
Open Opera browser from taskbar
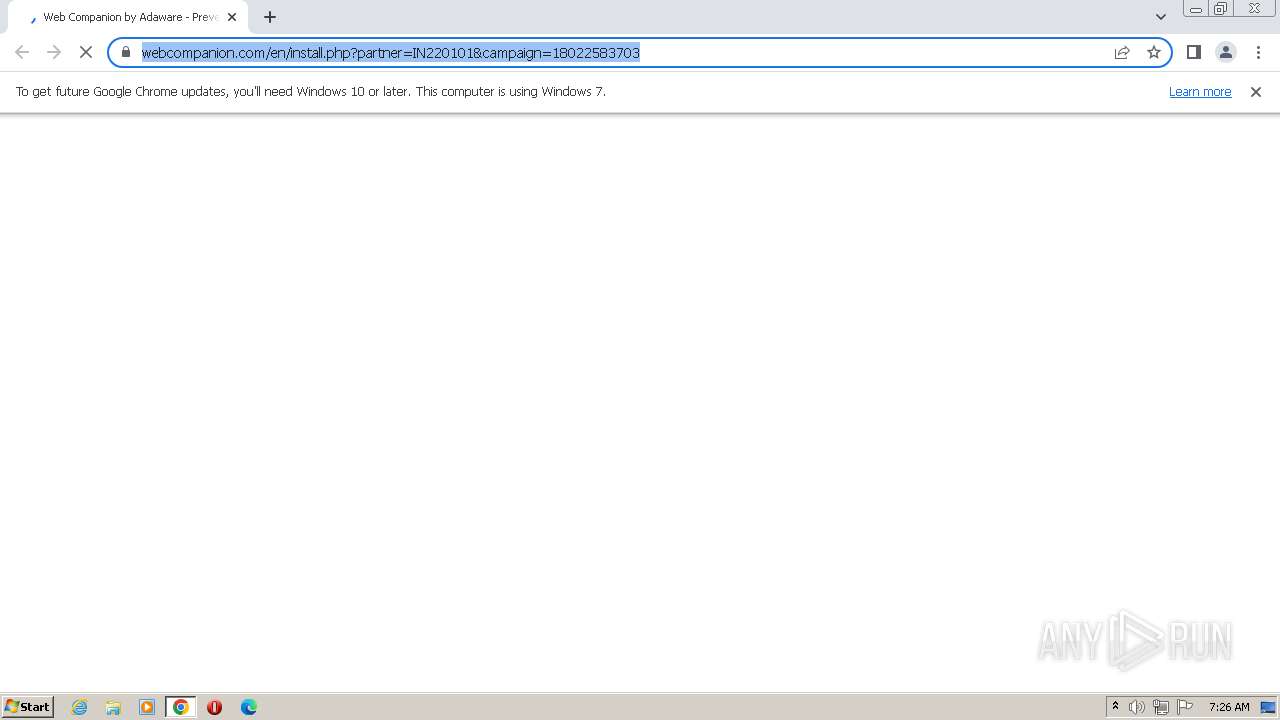tap(214, 707)
